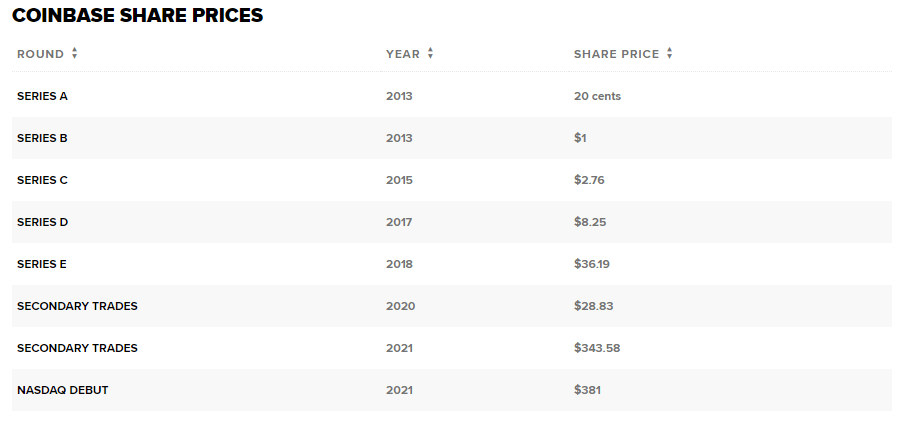This screenshot has height=425, width=910.
Task: Select the Series B row label
Action: pyautogui.click(x=42, y=138)
